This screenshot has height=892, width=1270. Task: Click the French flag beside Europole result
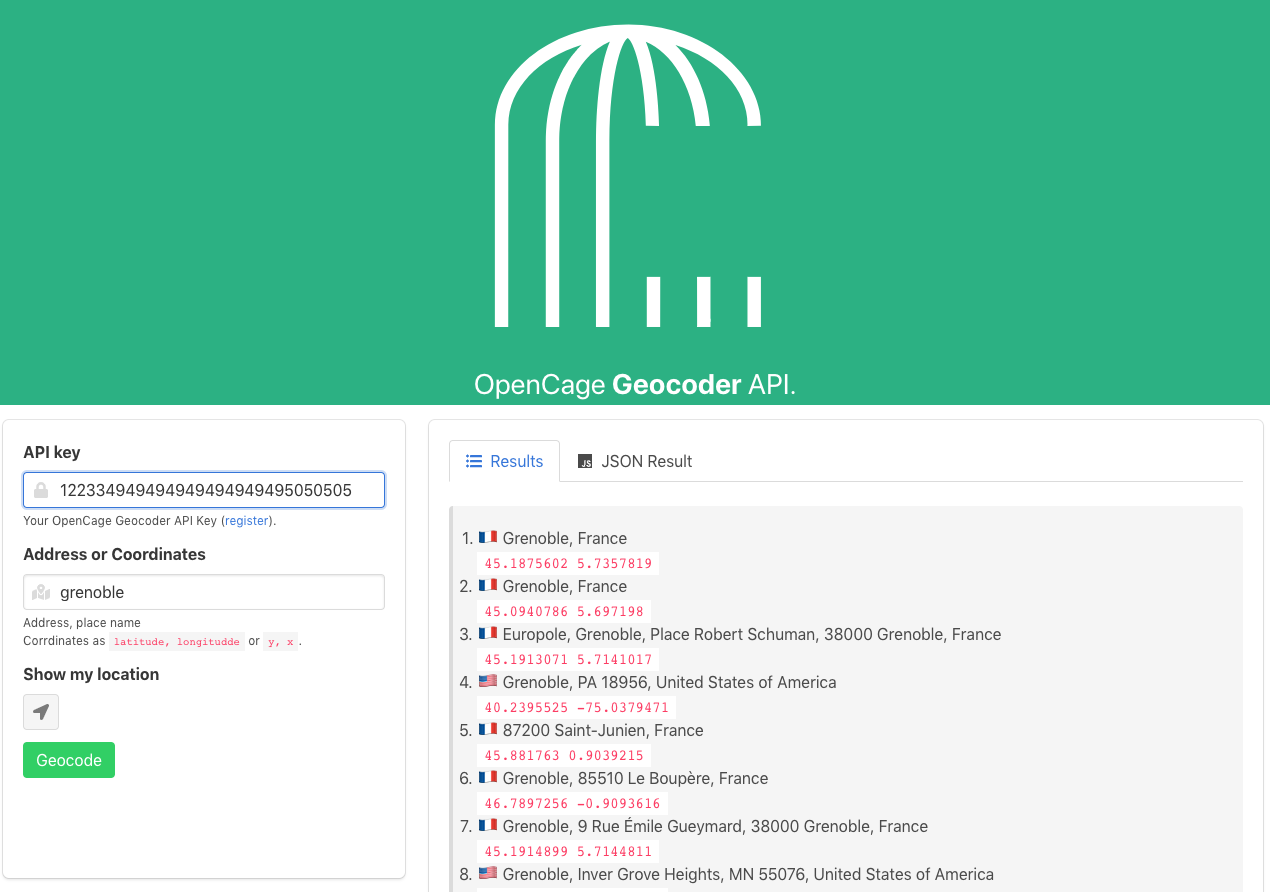point(488,634)
